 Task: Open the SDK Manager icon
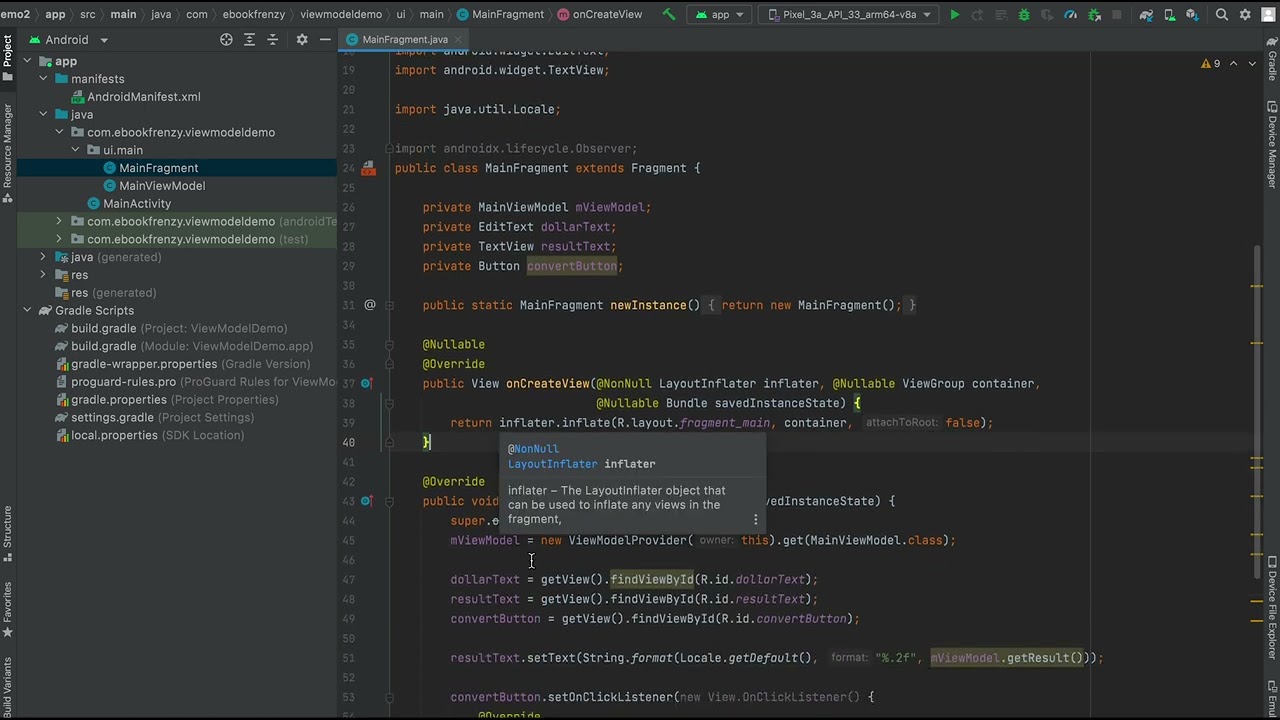coord(1192,15)
